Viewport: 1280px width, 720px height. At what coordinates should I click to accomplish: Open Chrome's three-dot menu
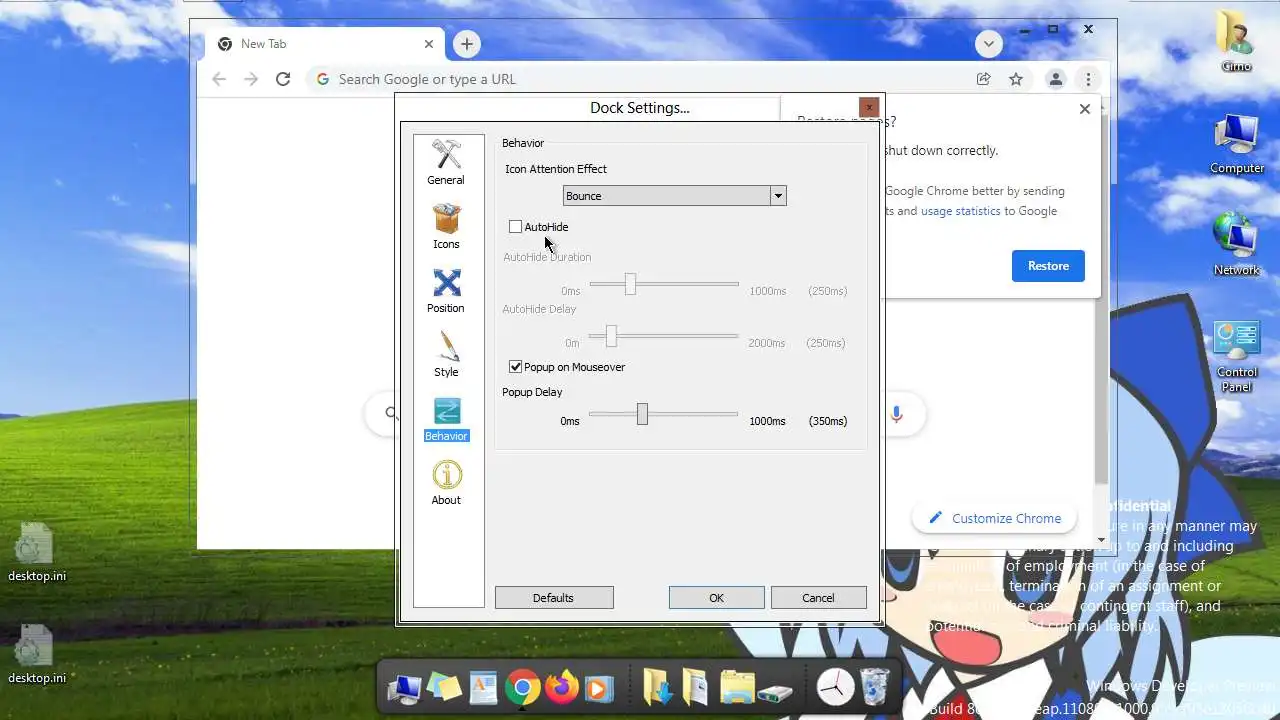coord(1088,79)
